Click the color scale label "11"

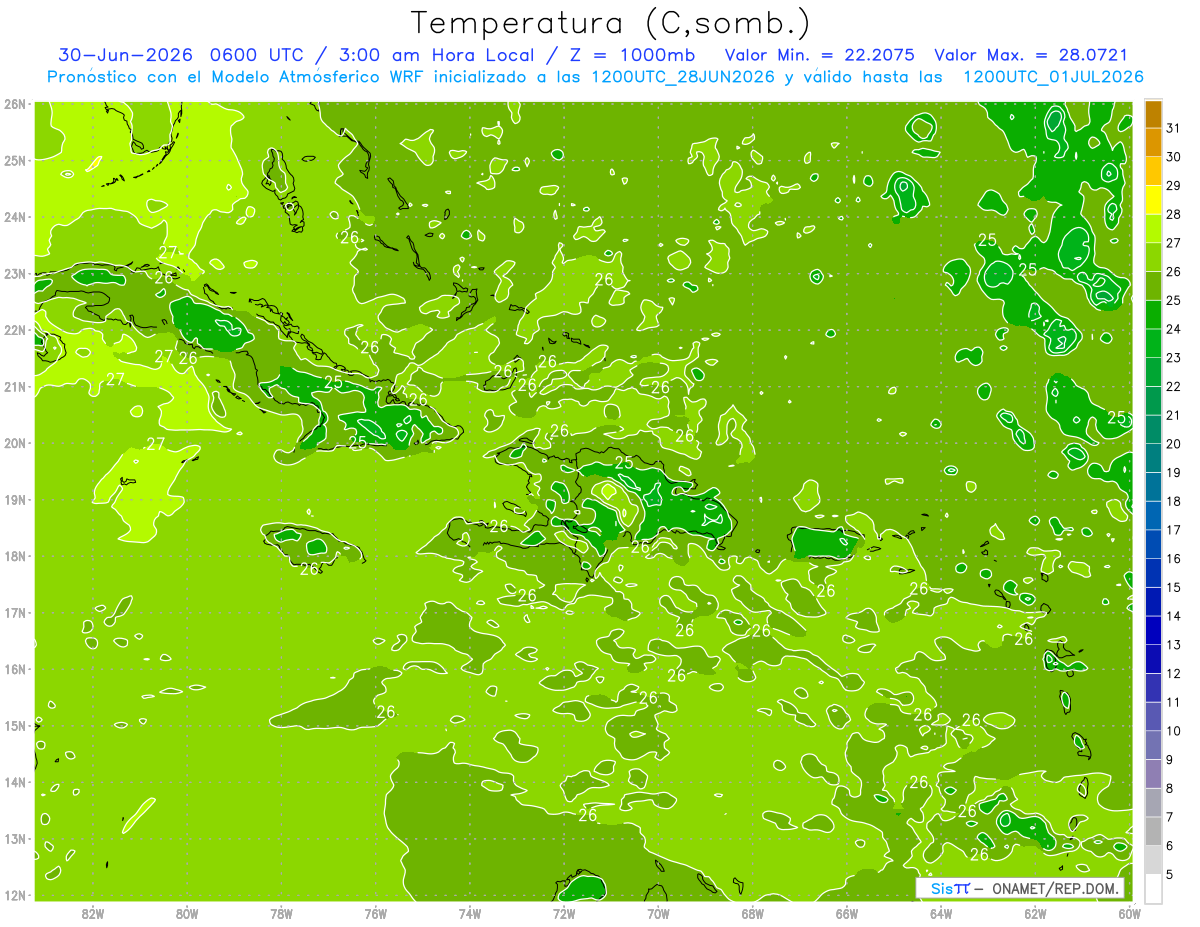(1173, 702)
